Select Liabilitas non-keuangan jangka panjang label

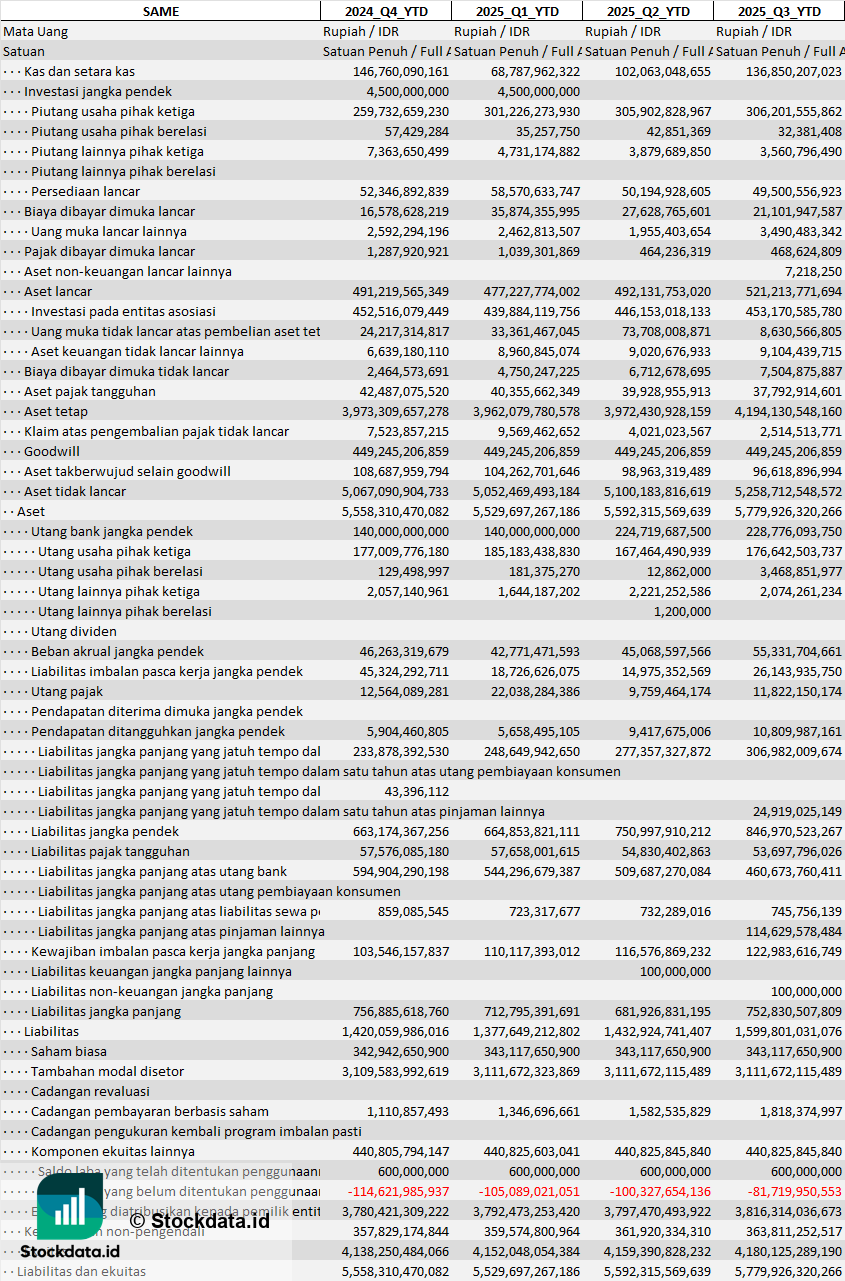152,991
